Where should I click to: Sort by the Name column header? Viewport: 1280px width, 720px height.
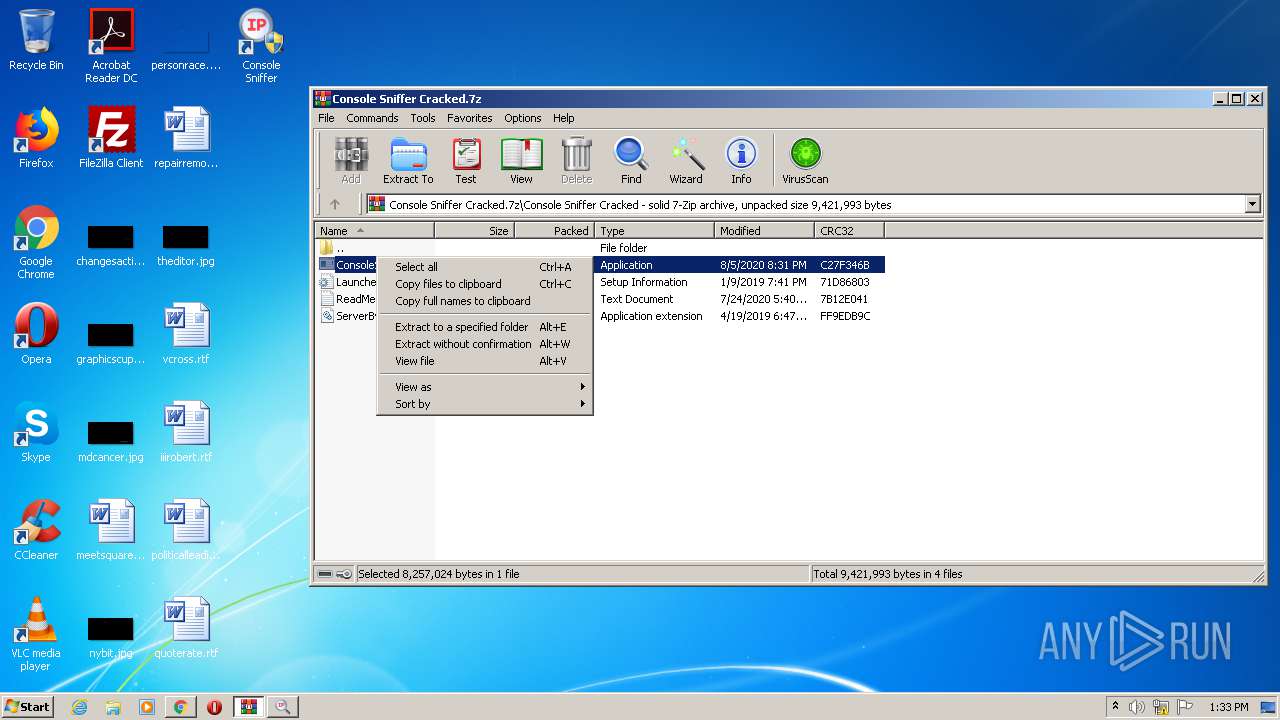374,231
